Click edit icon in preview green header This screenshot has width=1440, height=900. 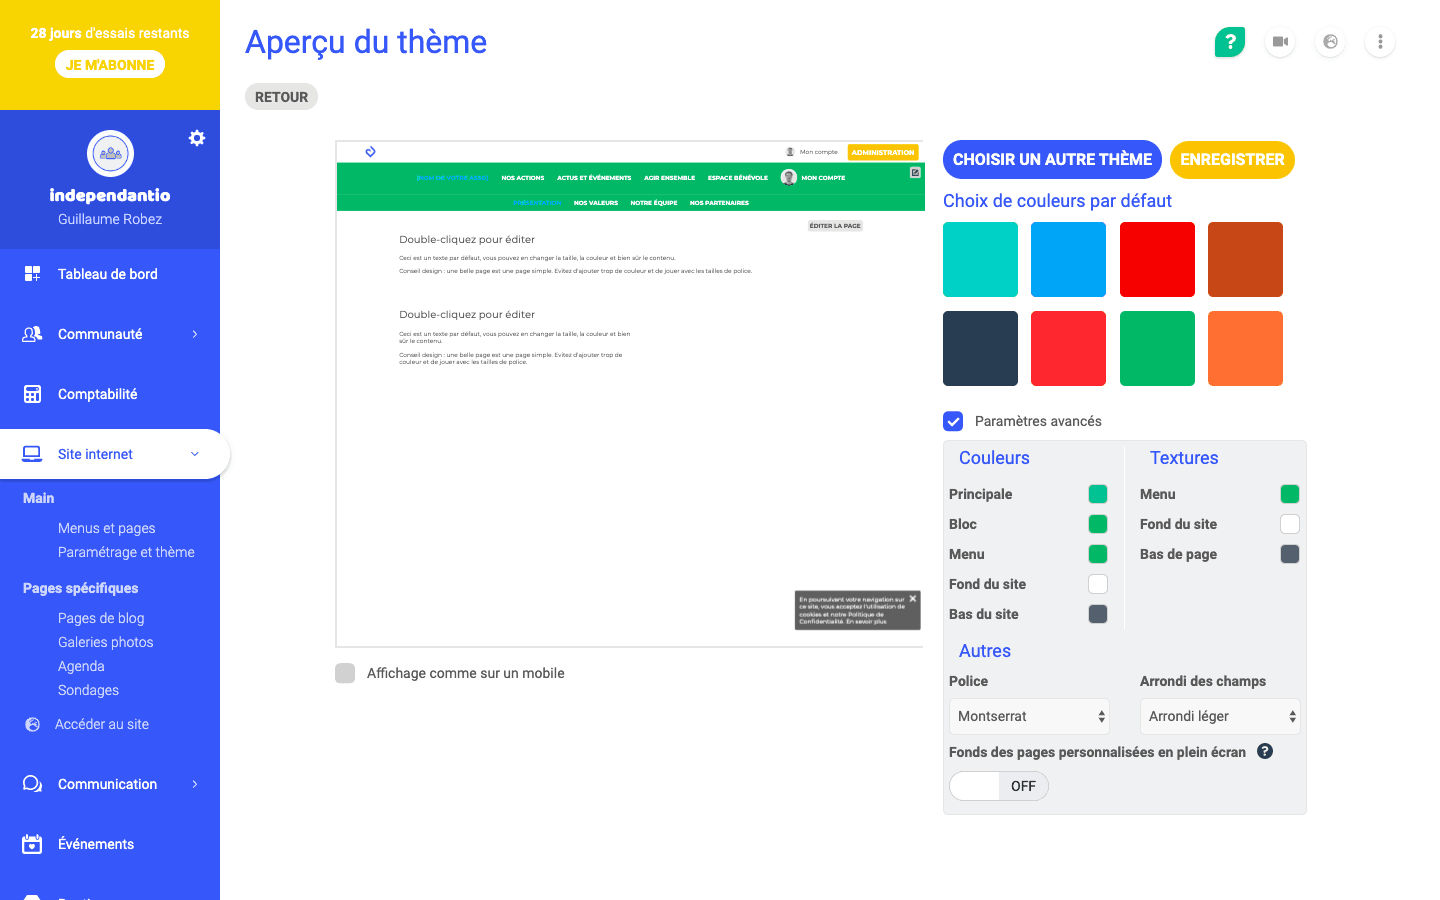coord(915,172)
